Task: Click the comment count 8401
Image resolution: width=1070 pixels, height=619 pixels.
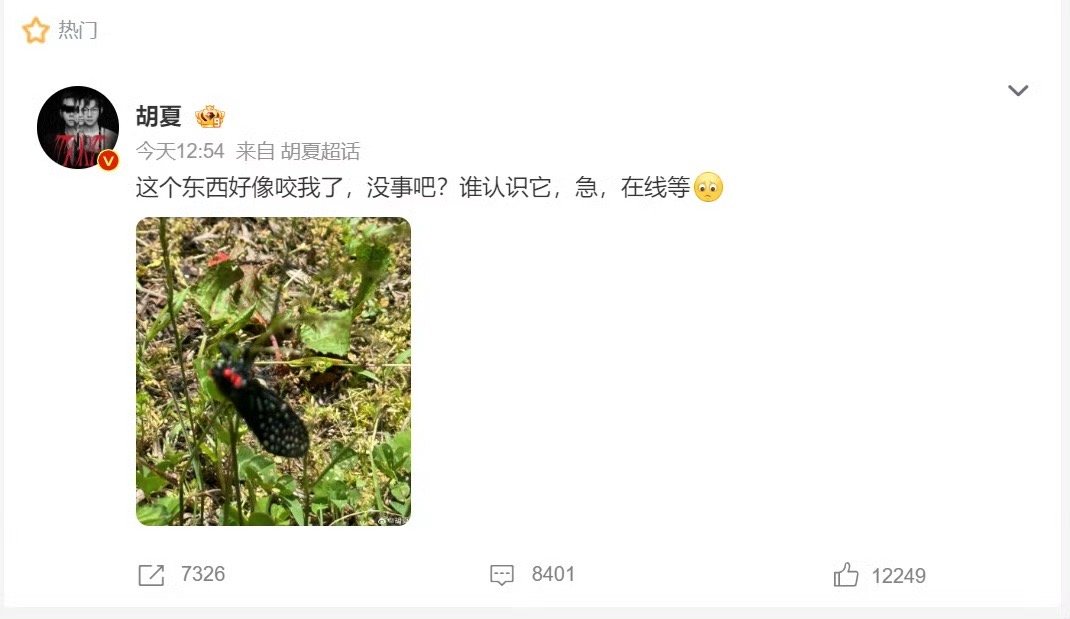Action: point(553,574)
